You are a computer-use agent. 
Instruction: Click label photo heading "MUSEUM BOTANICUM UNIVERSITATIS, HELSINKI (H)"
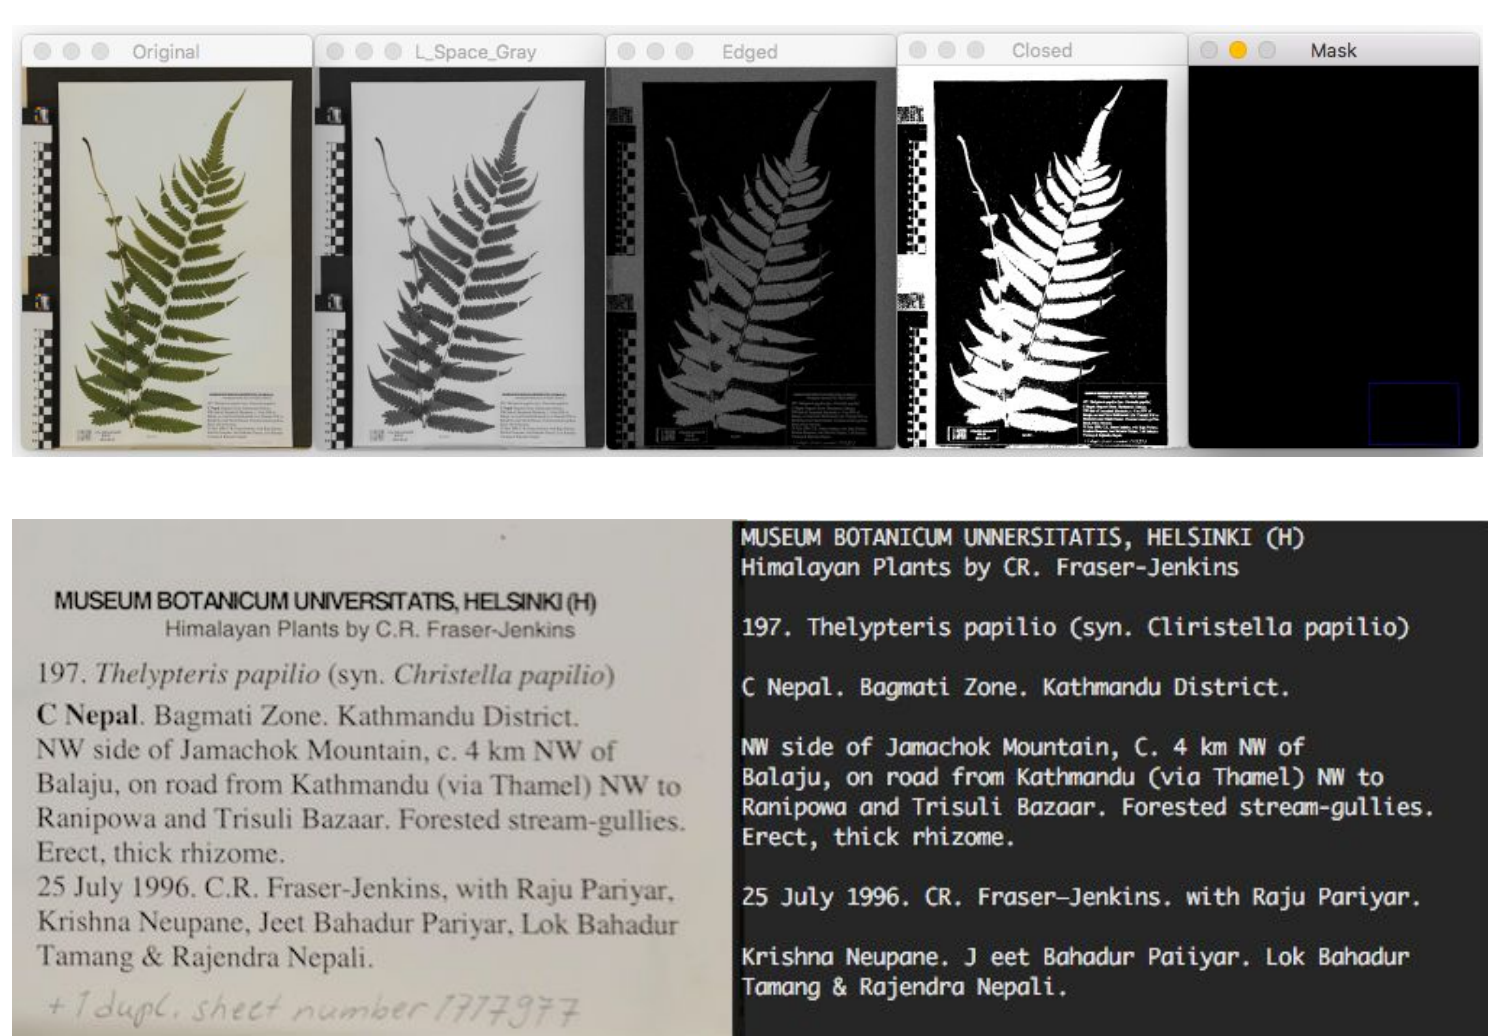click(x=325, y=602)
